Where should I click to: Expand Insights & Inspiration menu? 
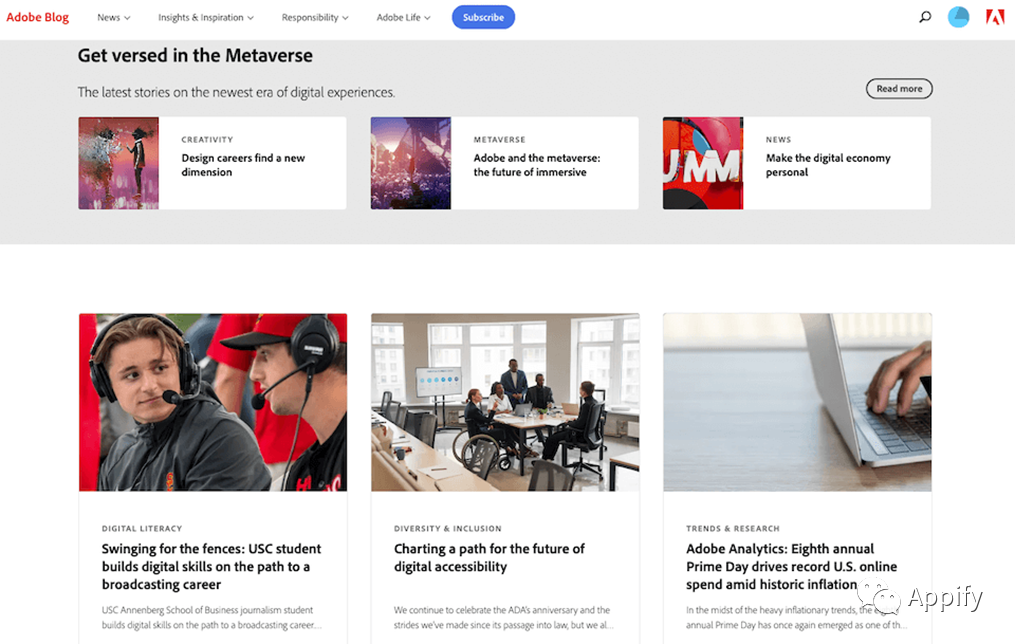[206, 17]
